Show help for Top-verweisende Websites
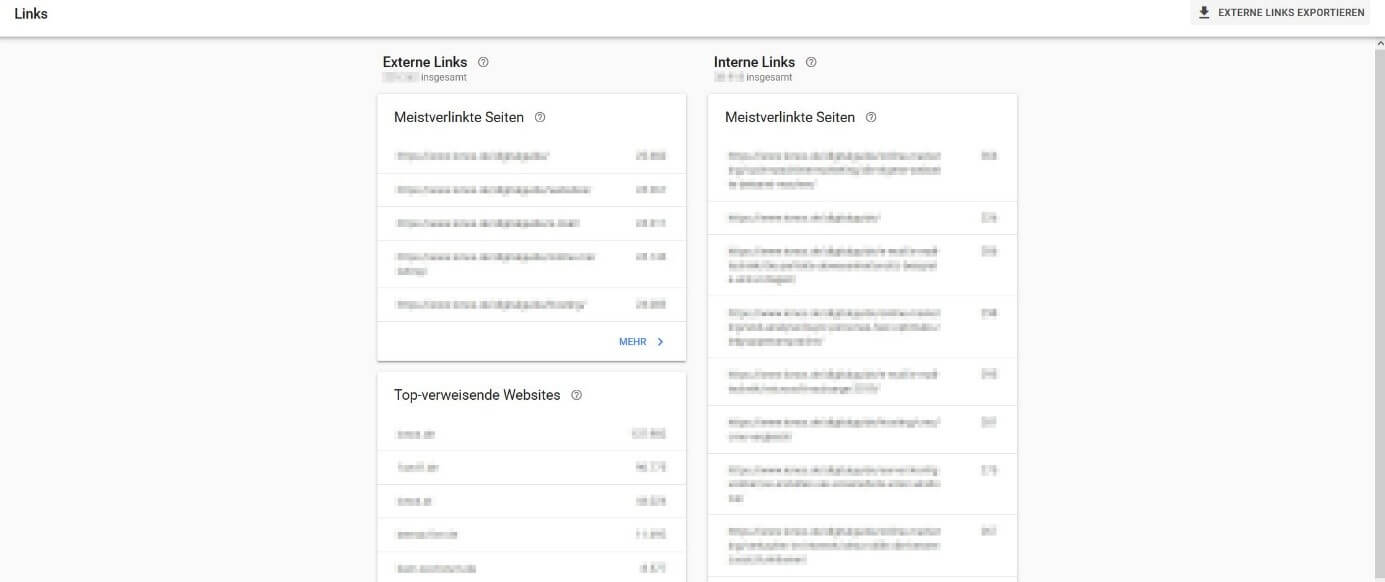Viewport: 1385px width, 582px height. tap(576, 395)
